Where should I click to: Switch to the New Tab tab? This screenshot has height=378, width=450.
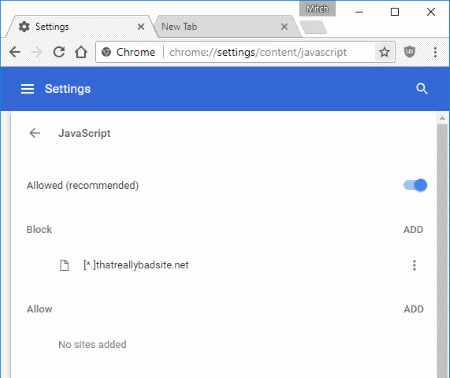click(x=227, y=27)
